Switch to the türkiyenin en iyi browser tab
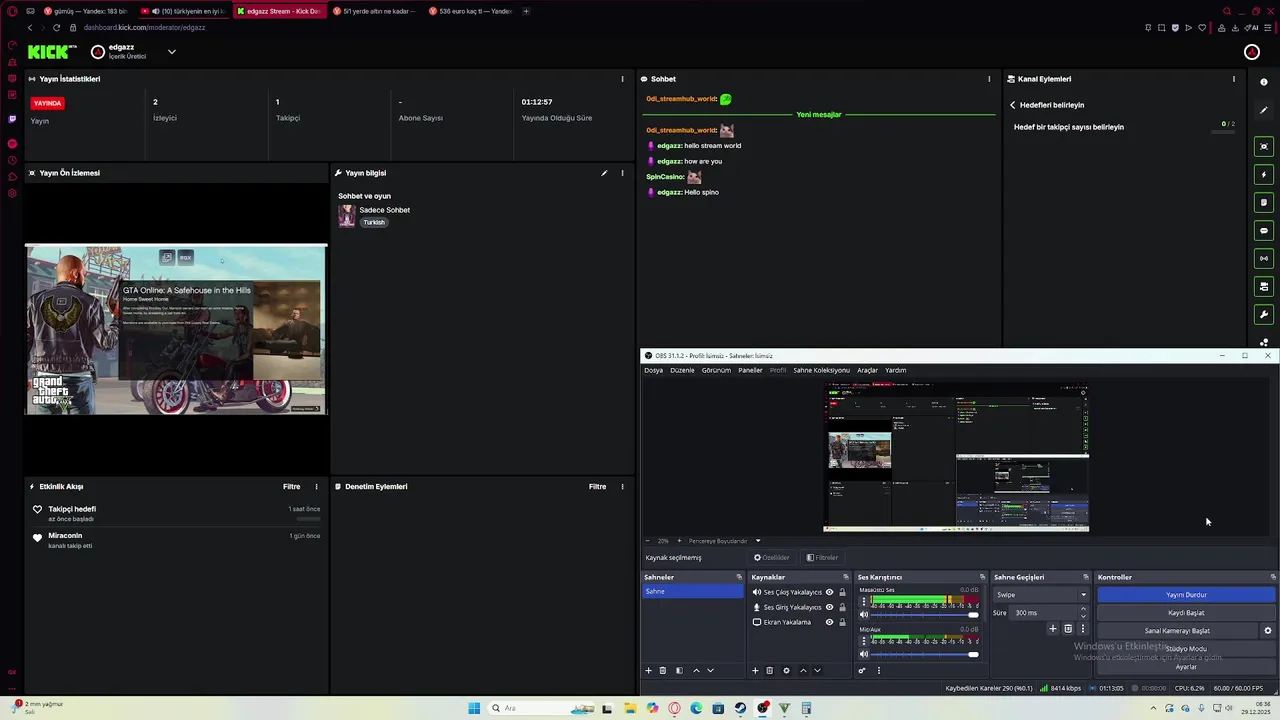The height and width of the screenshot is (720, 1280). [182, 11]
